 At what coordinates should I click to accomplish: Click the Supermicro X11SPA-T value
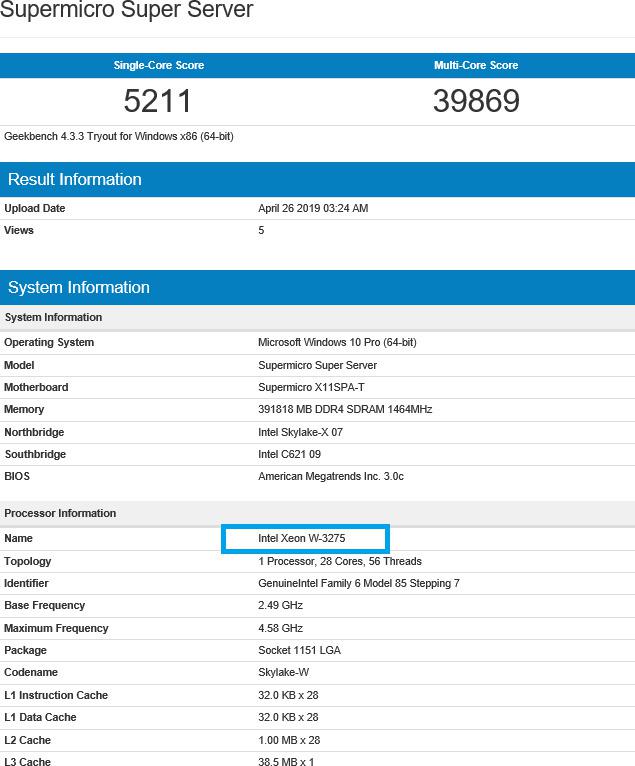coord(311,387)
